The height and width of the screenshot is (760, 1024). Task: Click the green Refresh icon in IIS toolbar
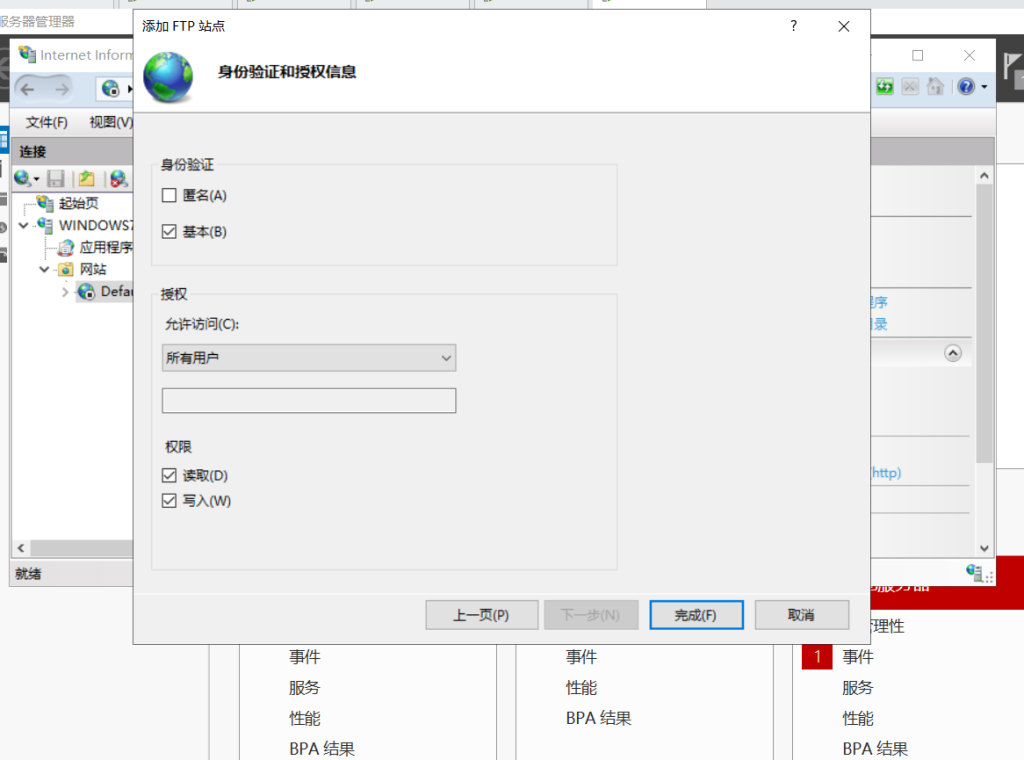click(x=885, y=87)
